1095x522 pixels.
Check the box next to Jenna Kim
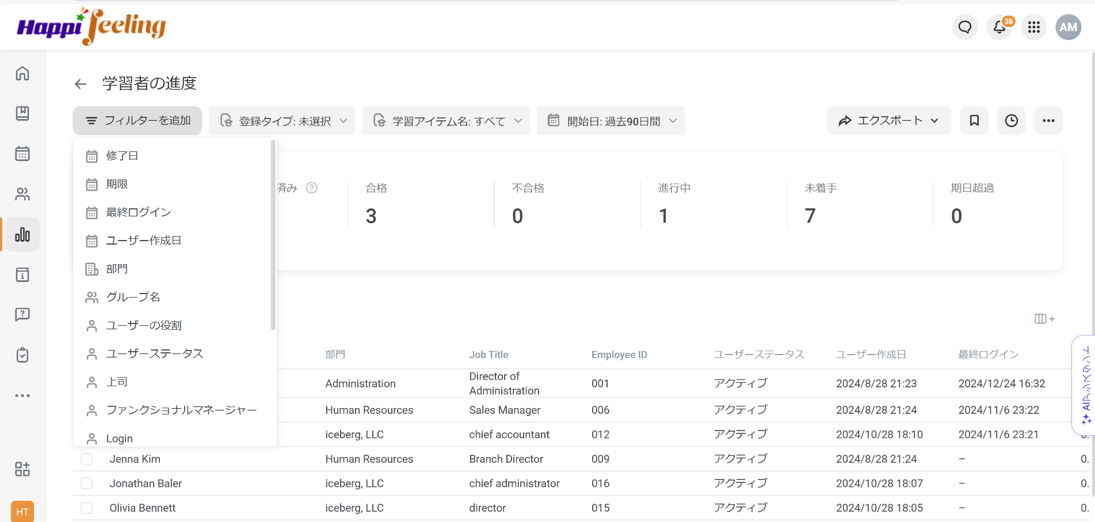coord(87,459)
